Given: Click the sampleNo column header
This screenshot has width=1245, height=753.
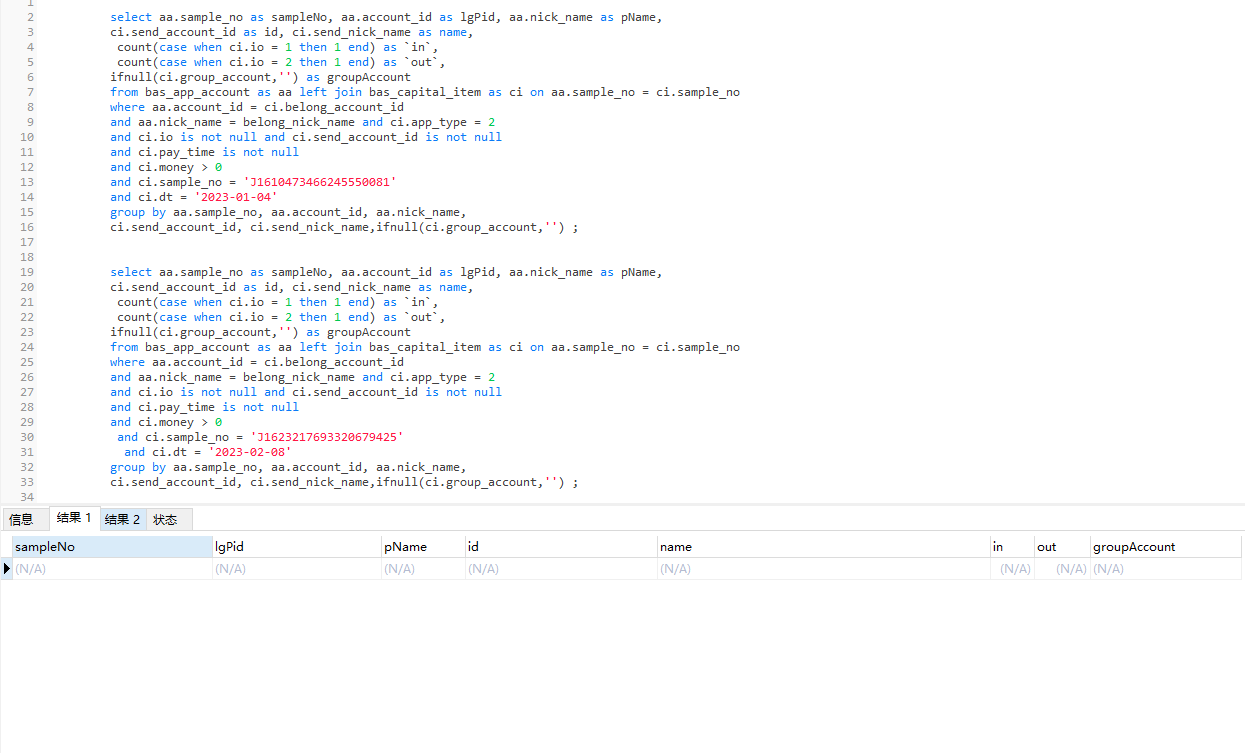Looking at the screenshot, I should [111, 547].
